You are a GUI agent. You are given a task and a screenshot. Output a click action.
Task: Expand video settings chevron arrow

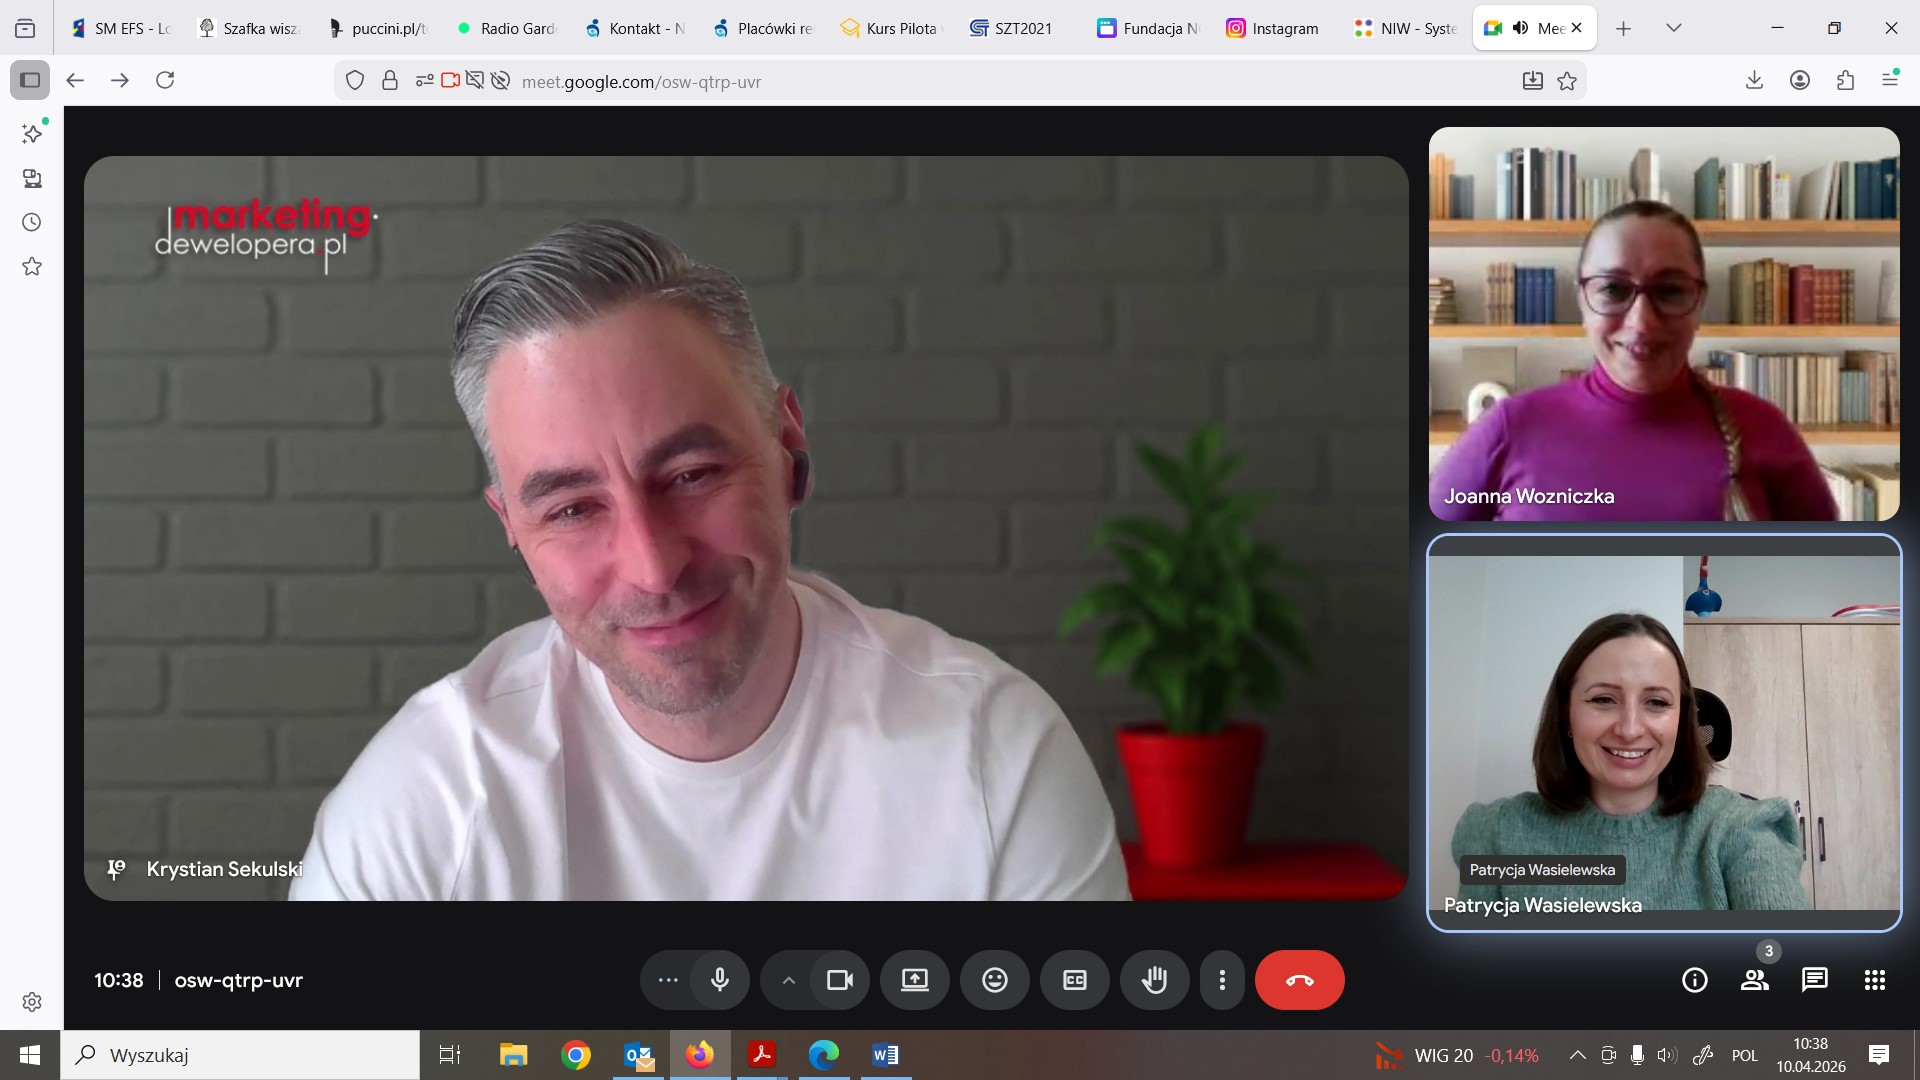point(788,980)
